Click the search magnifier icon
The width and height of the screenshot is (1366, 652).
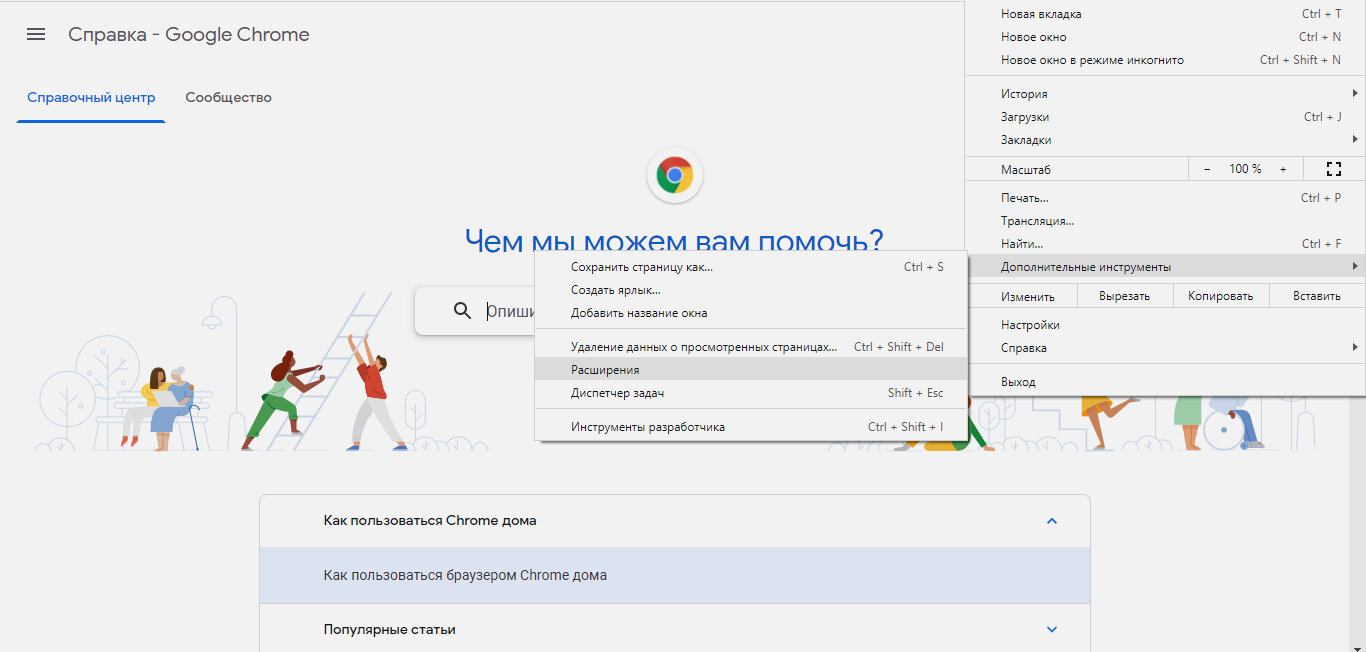(462, 311)
